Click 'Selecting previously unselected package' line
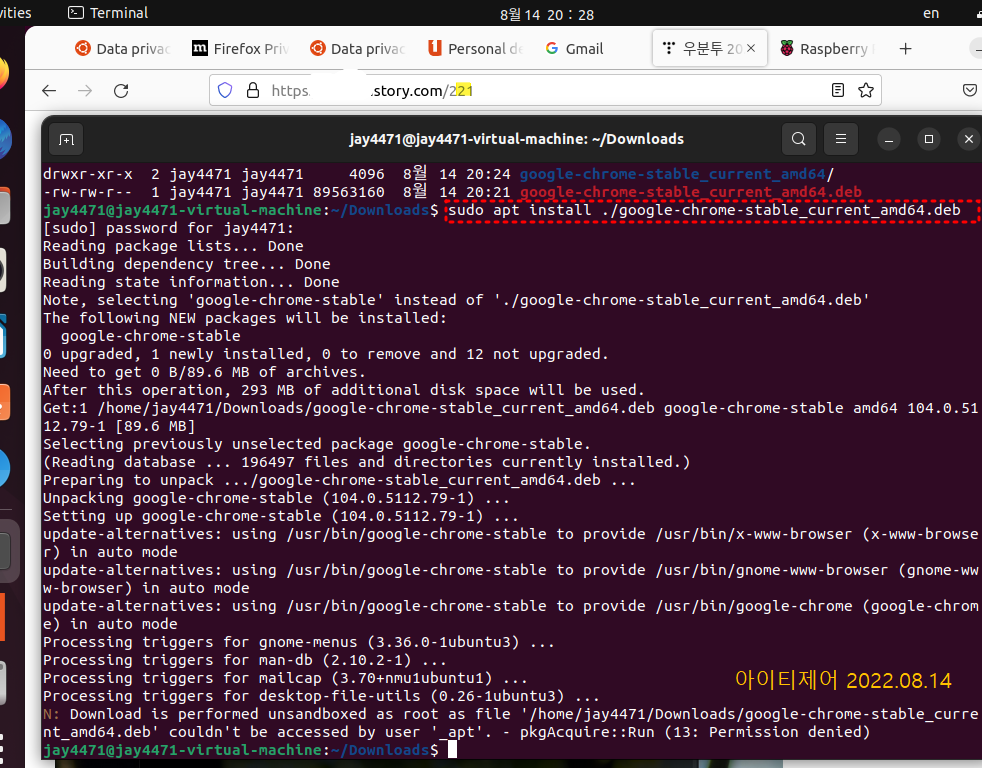982x768 pixels. point(317,444)
